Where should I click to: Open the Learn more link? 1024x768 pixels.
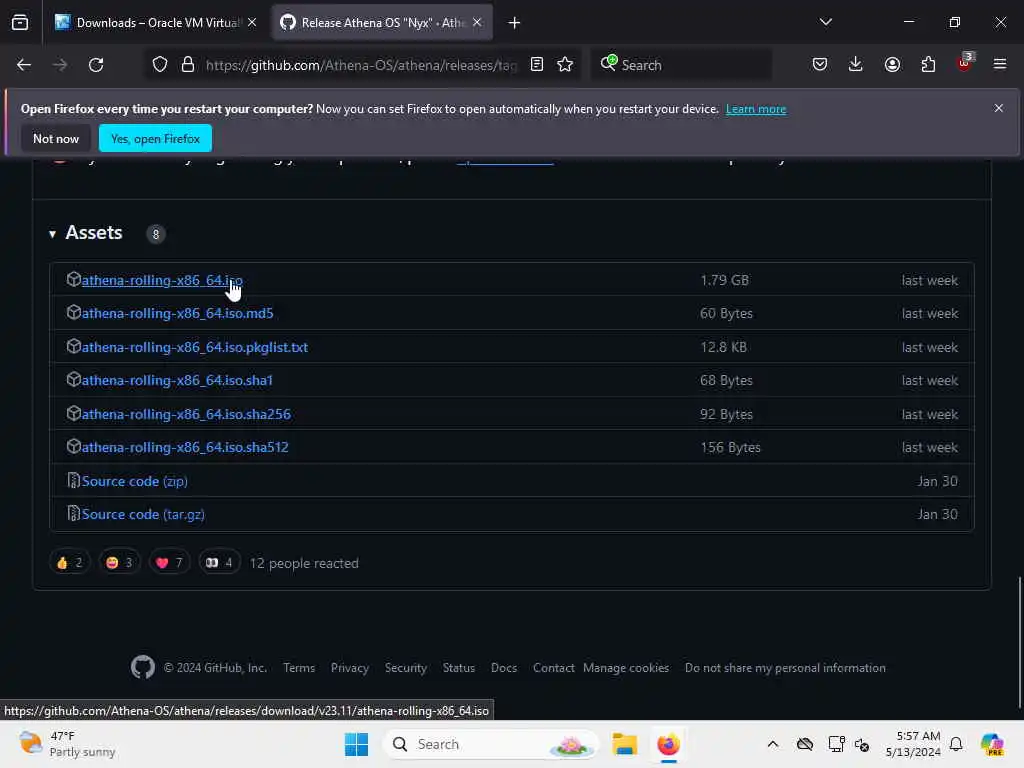coord(756,109)
